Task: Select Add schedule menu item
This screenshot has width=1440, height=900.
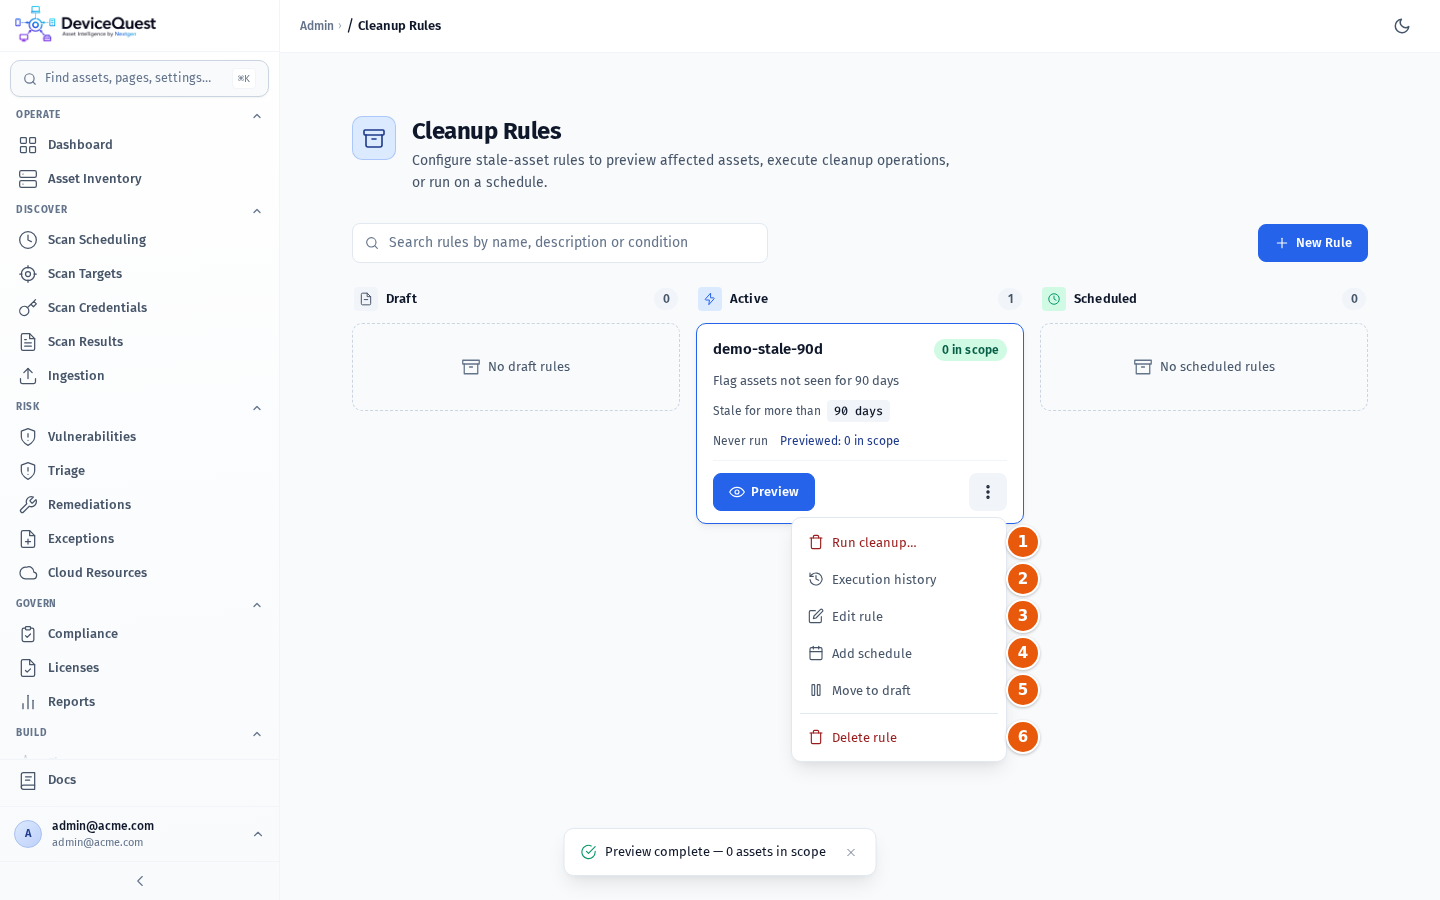Action: pyautogui.click(x=899, y=654)
